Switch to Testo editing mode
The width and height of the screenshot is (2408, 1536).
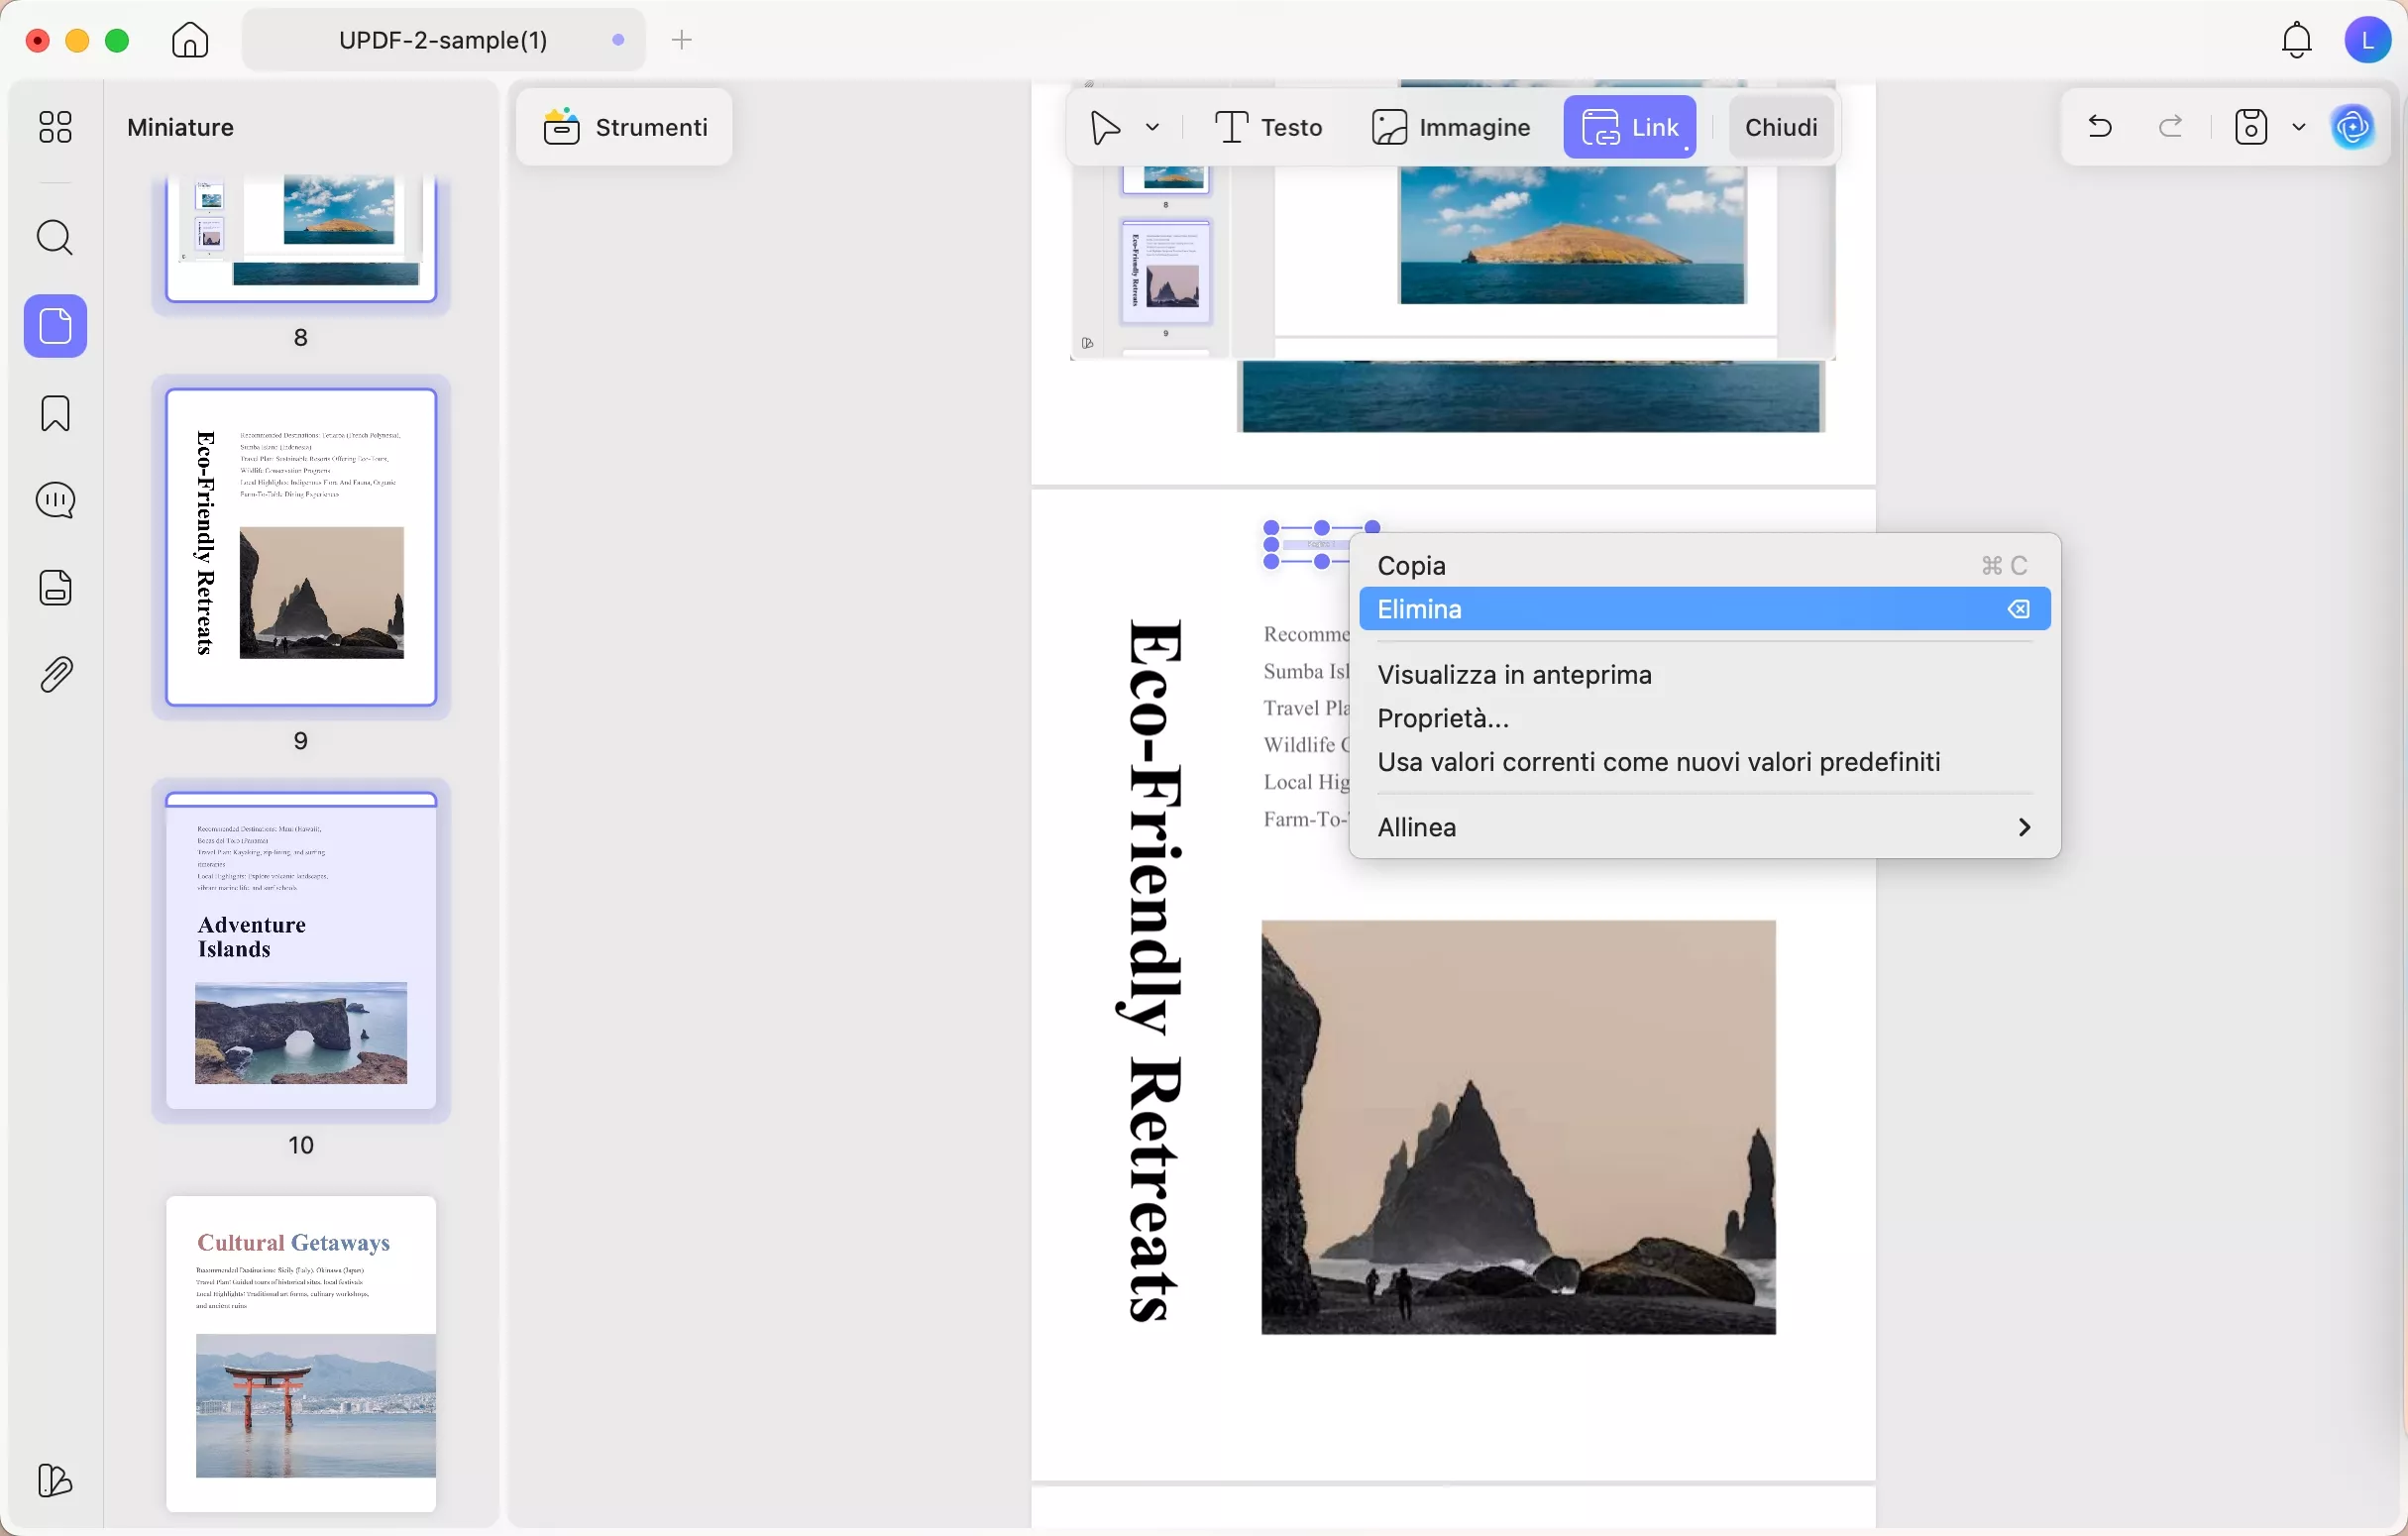(1268, 127)
